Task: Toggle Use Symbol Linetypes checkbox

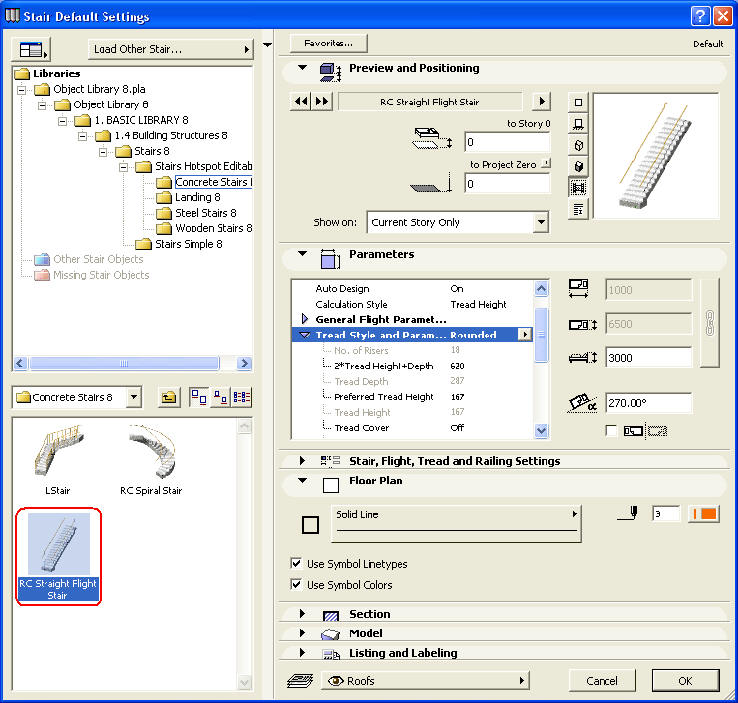Action: [296, 564]
